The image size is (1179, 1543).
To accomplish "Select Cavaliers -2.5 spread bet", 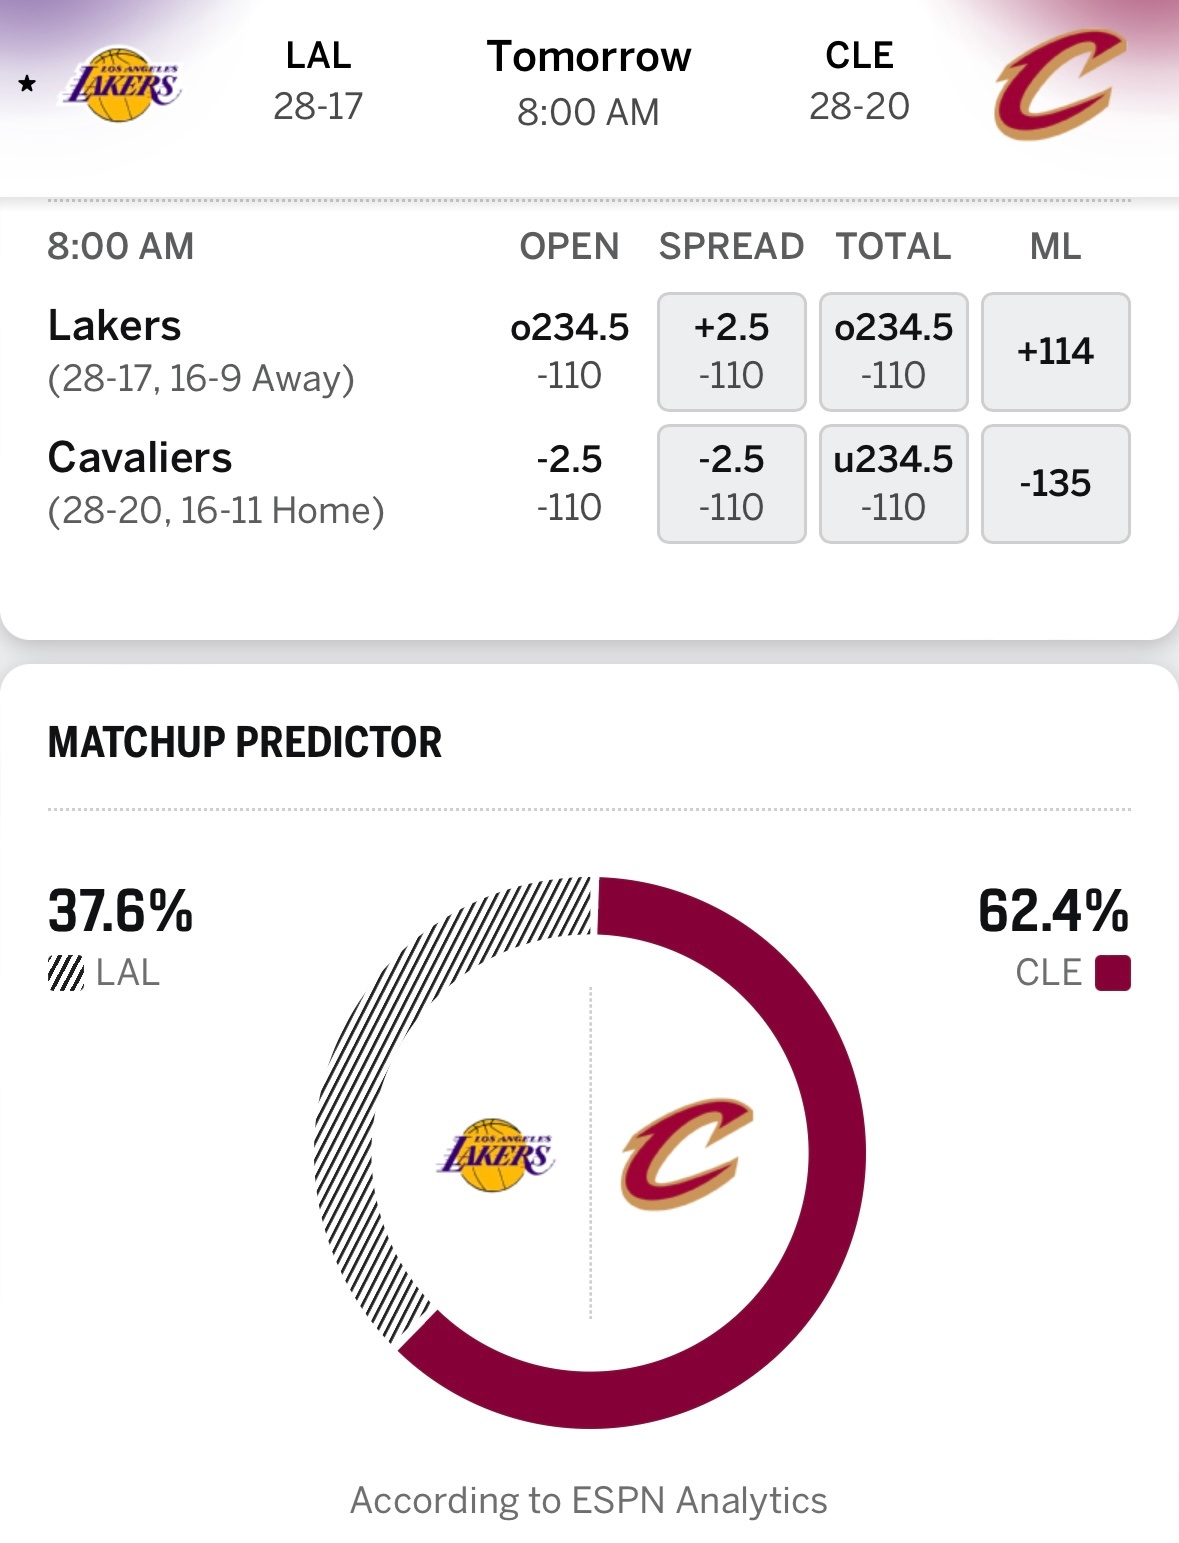I will pyautogui.click(x=732, y=484).
